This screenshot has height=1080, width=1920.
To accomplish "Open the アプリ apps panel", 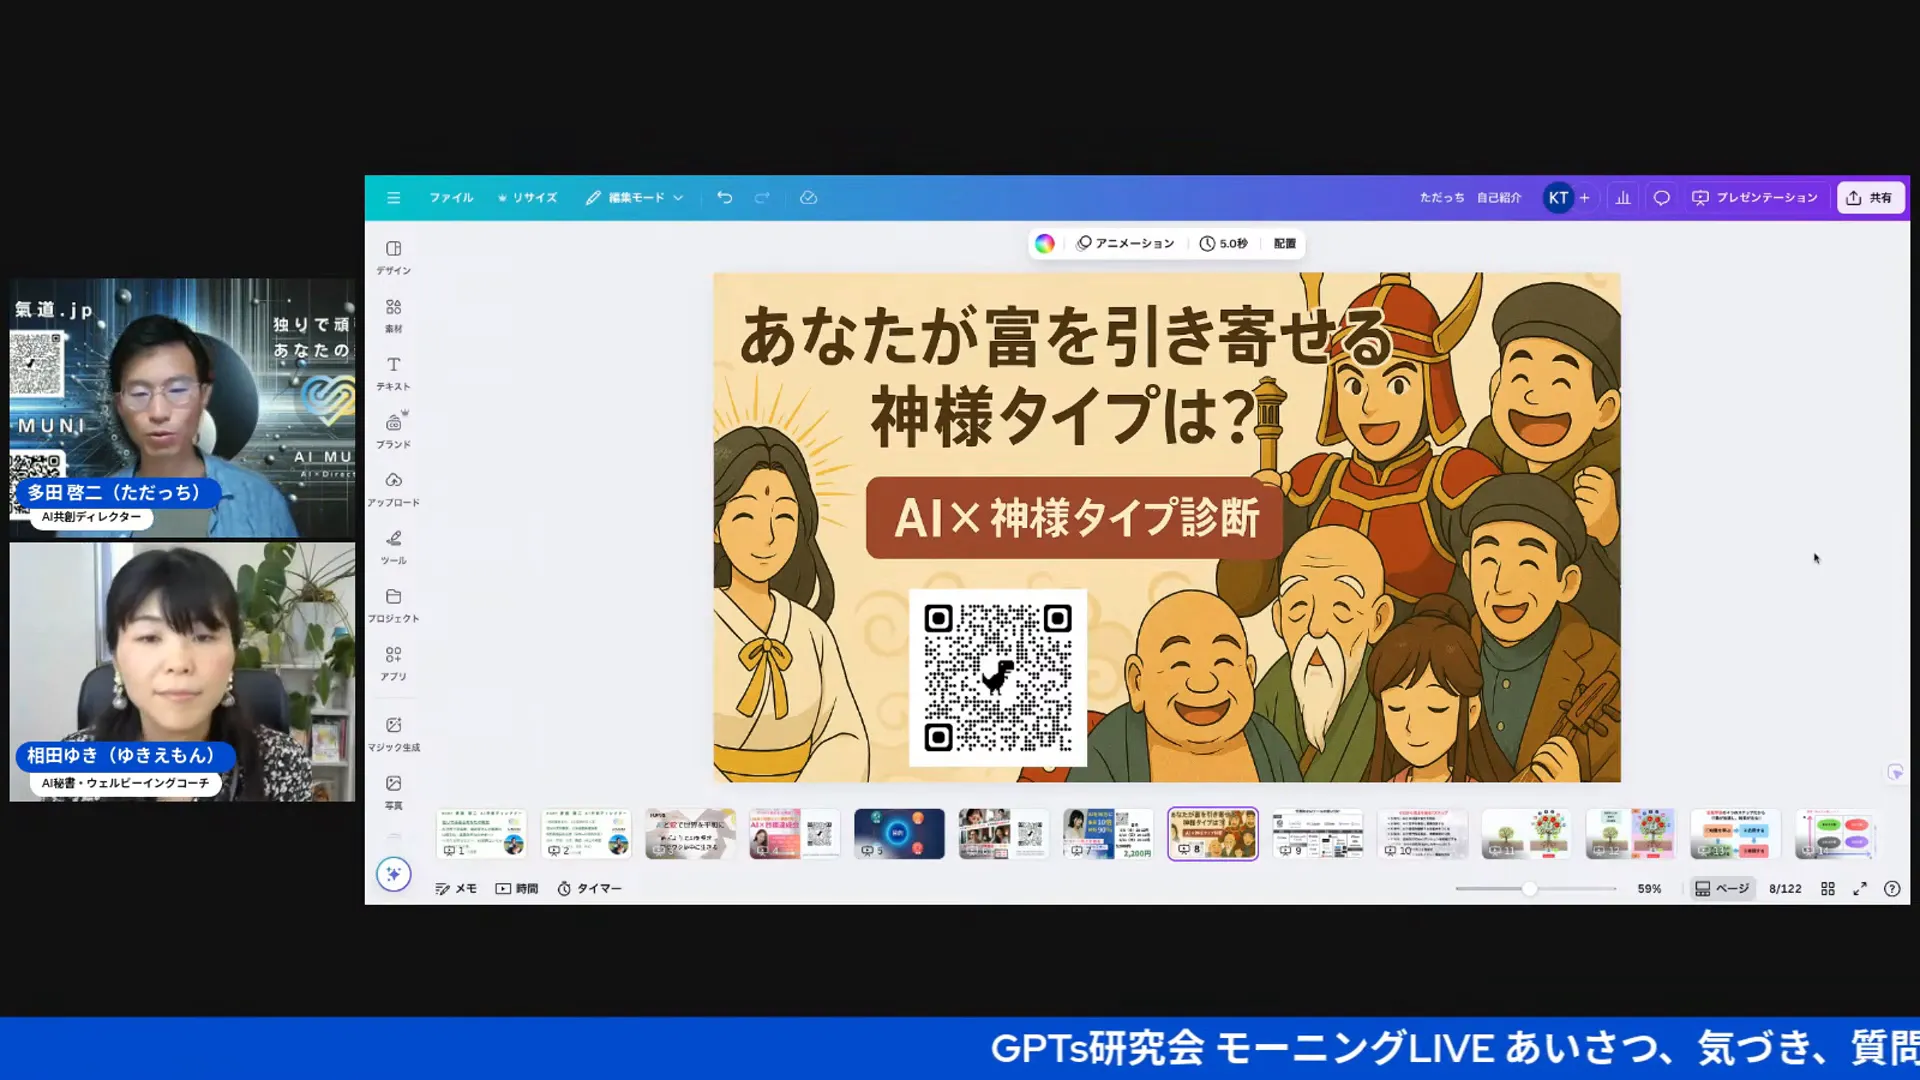I will click(x=394, y=663).
